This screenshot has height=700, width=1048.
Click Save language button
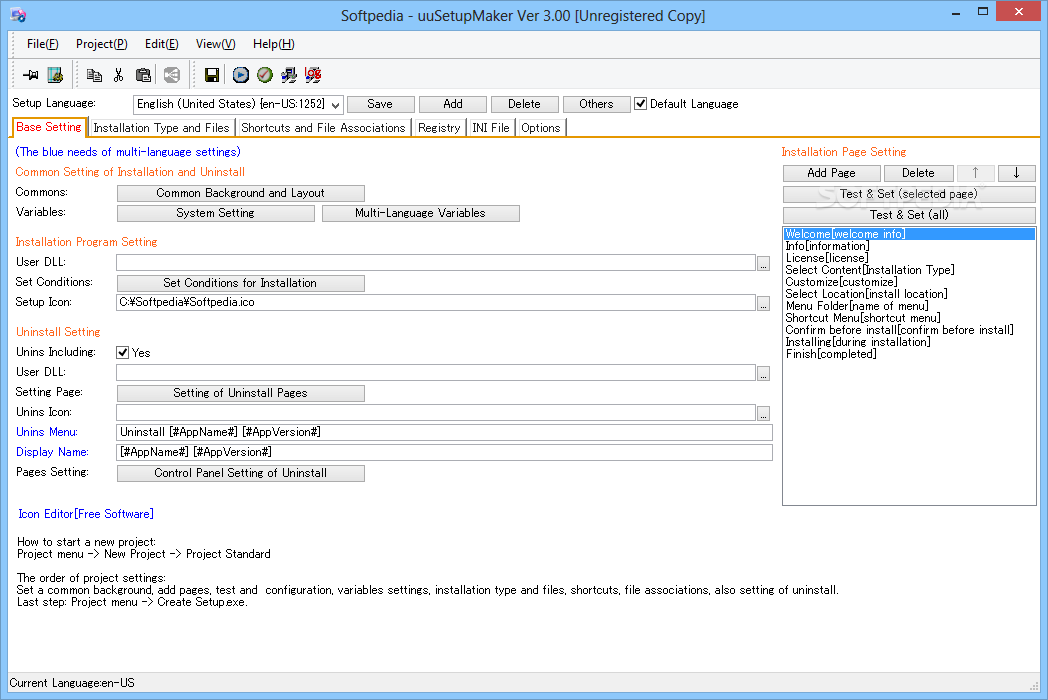tap(380, 104)
